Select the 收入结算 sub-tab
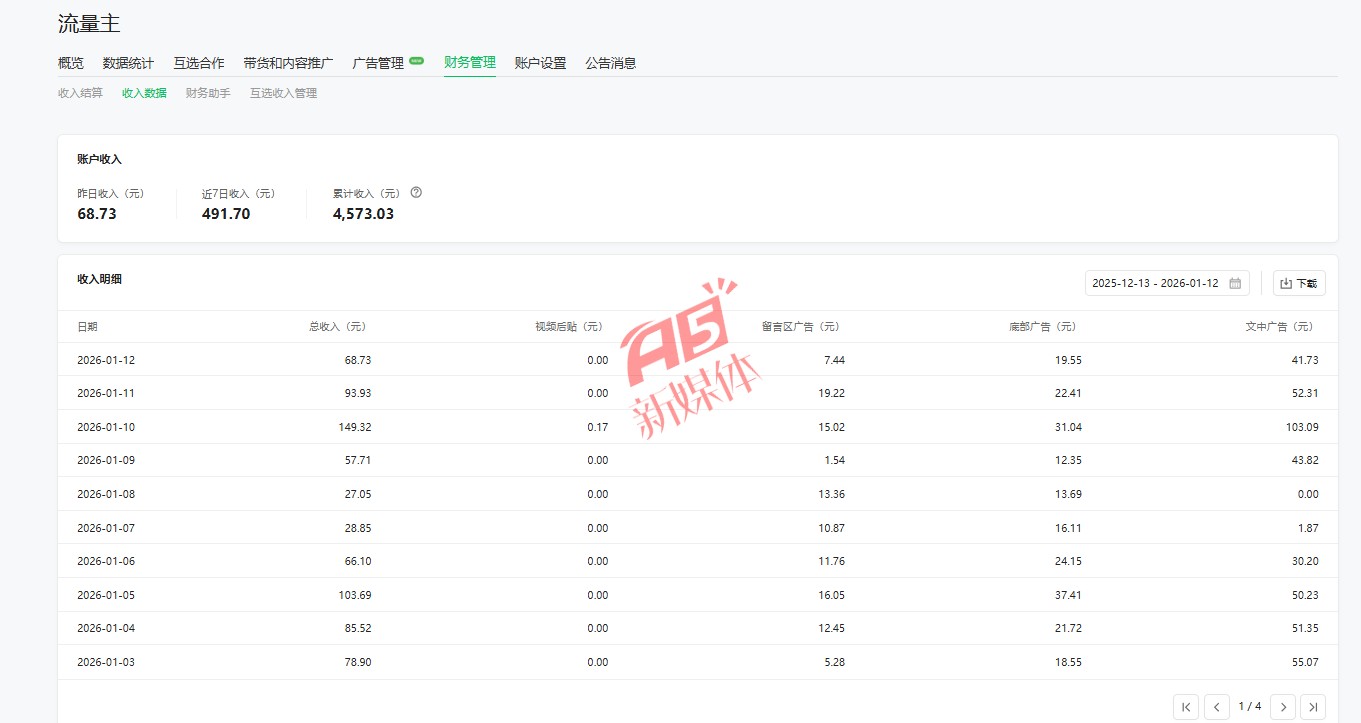Image resolution: width=1361 pixels, height=723 pixels. tap(80, 93)
